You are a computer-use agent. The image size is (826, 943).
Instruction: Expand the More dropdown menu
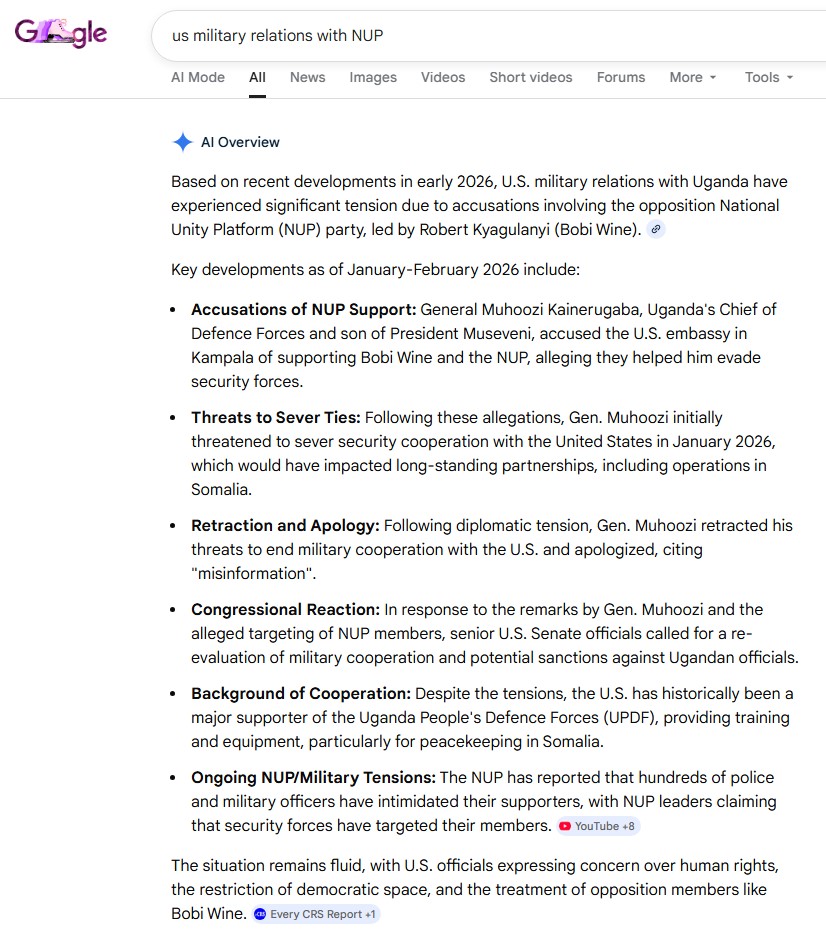[x=692, y=77]
